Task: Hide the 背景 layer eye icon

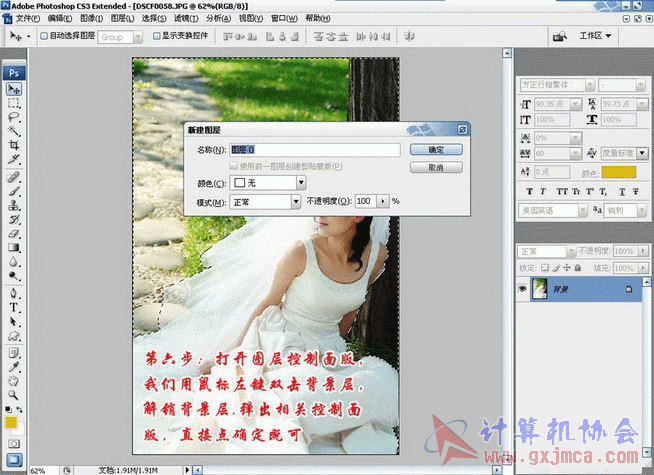Action: [x=522, y=289]
